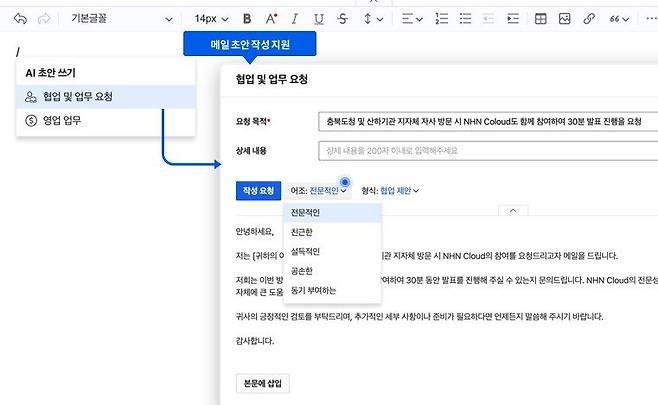The height and width of the screenshot is (405, 658).
Task: Click the AI 초안 쓰기 heading
Action: (50, 73)
